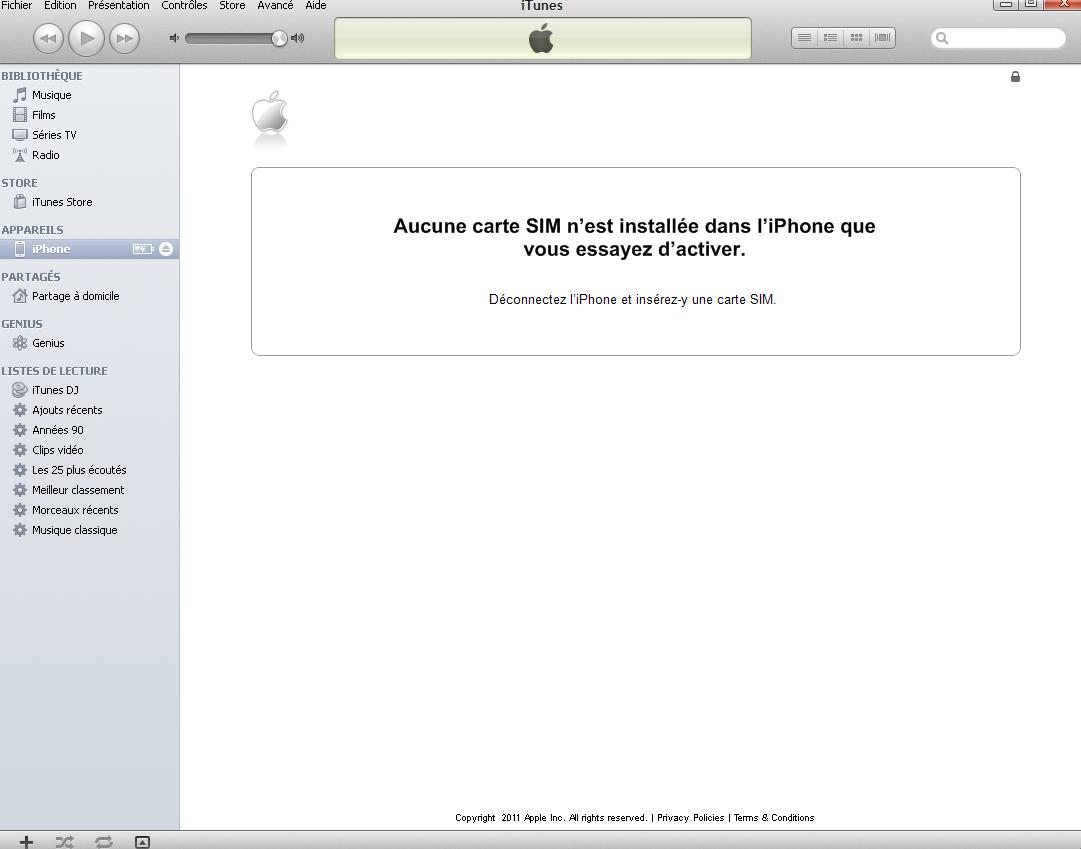
Task: Open the Privacy Policies link
Action: (x=690, y=818)
